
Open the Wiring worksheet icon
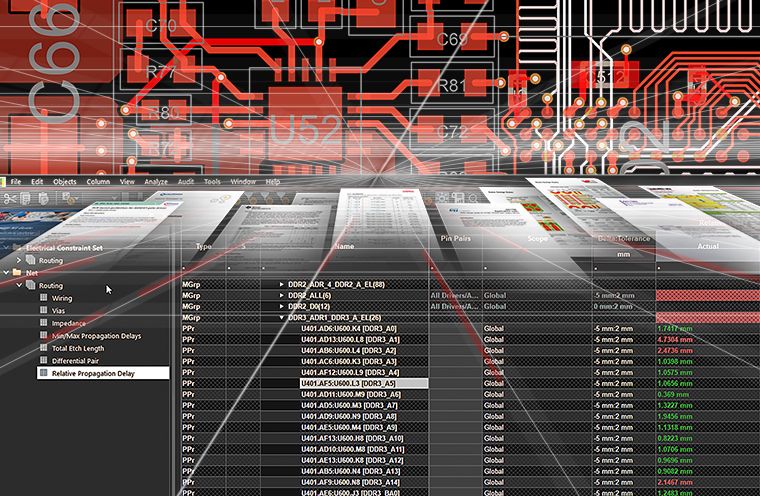pyautogui.click(x=43, y=298)
